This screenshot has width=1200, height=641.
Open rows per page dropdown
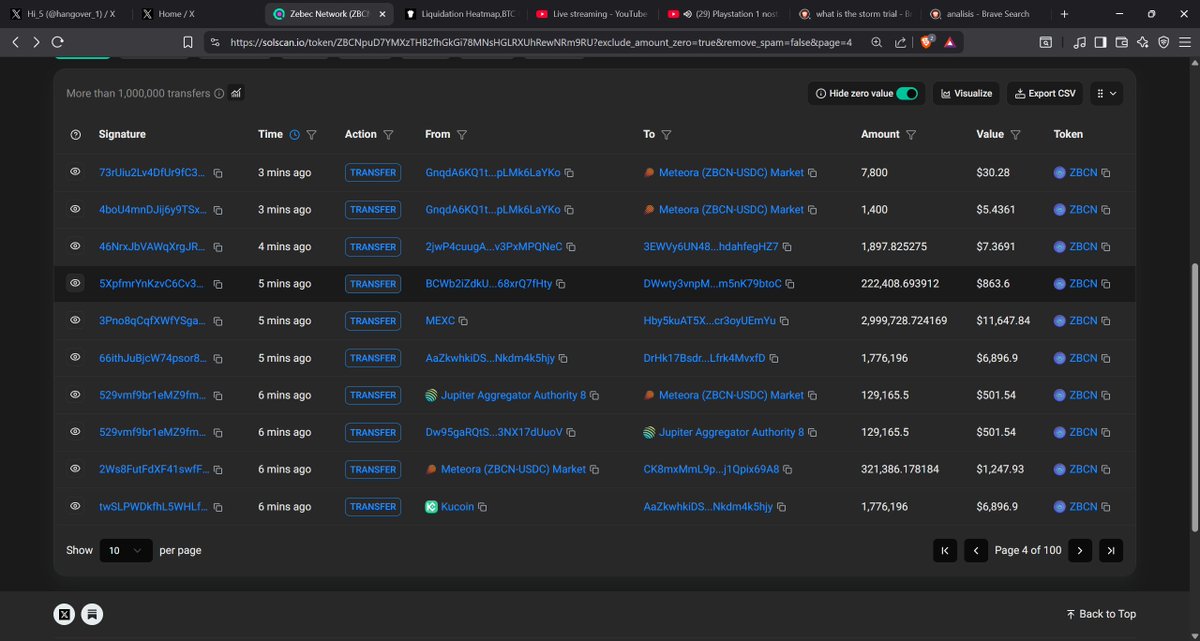(x=126, y=551)
